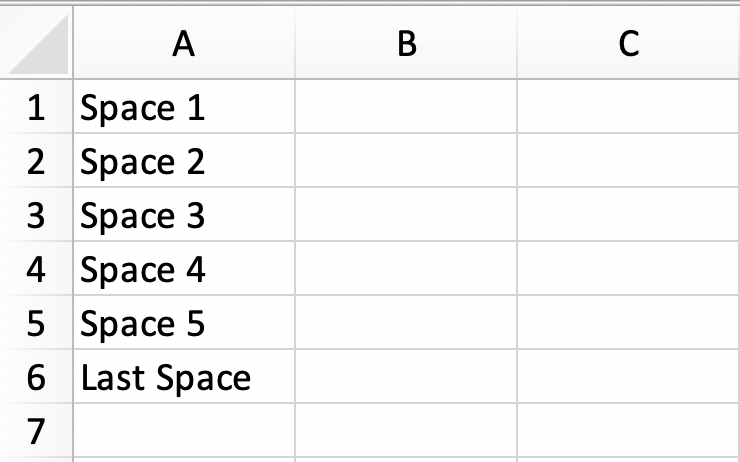Click the Last Space cell
Viewport: 740px width, 462px height.
tap(184, 377)
